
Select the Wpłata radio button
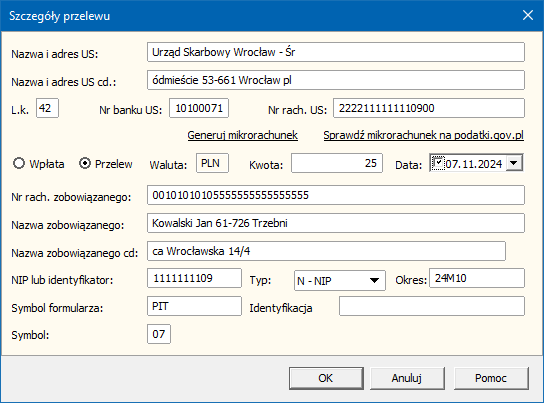pyautogui.click(x=19, y=163)
